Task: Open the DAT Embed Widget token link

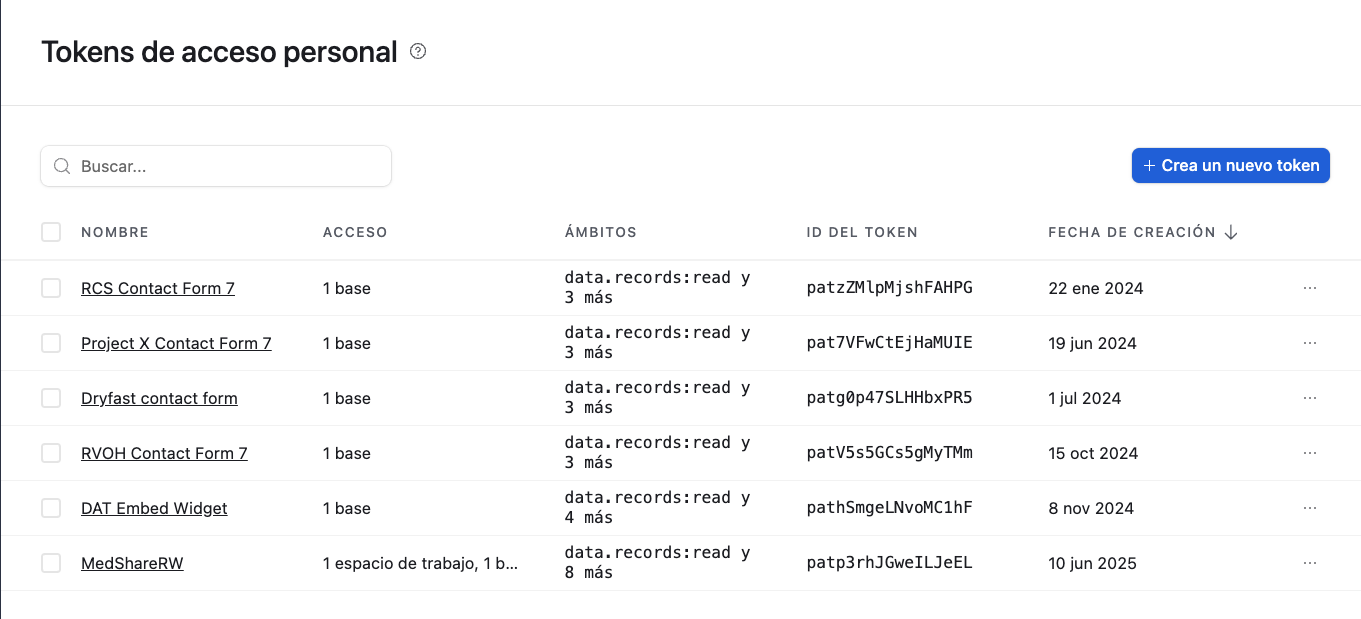Action: coord(154,508)
